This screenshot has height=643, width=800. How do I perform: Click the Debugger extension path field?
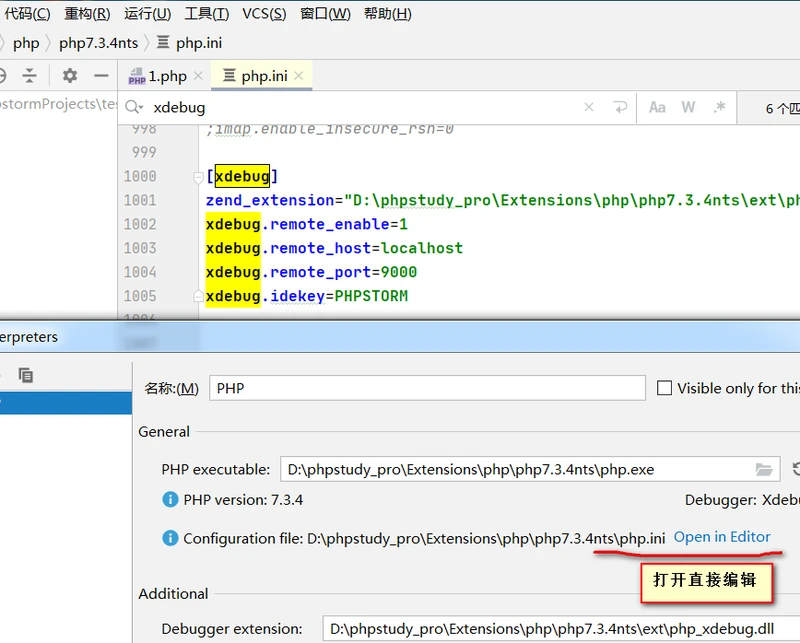(x=561, y=629)
